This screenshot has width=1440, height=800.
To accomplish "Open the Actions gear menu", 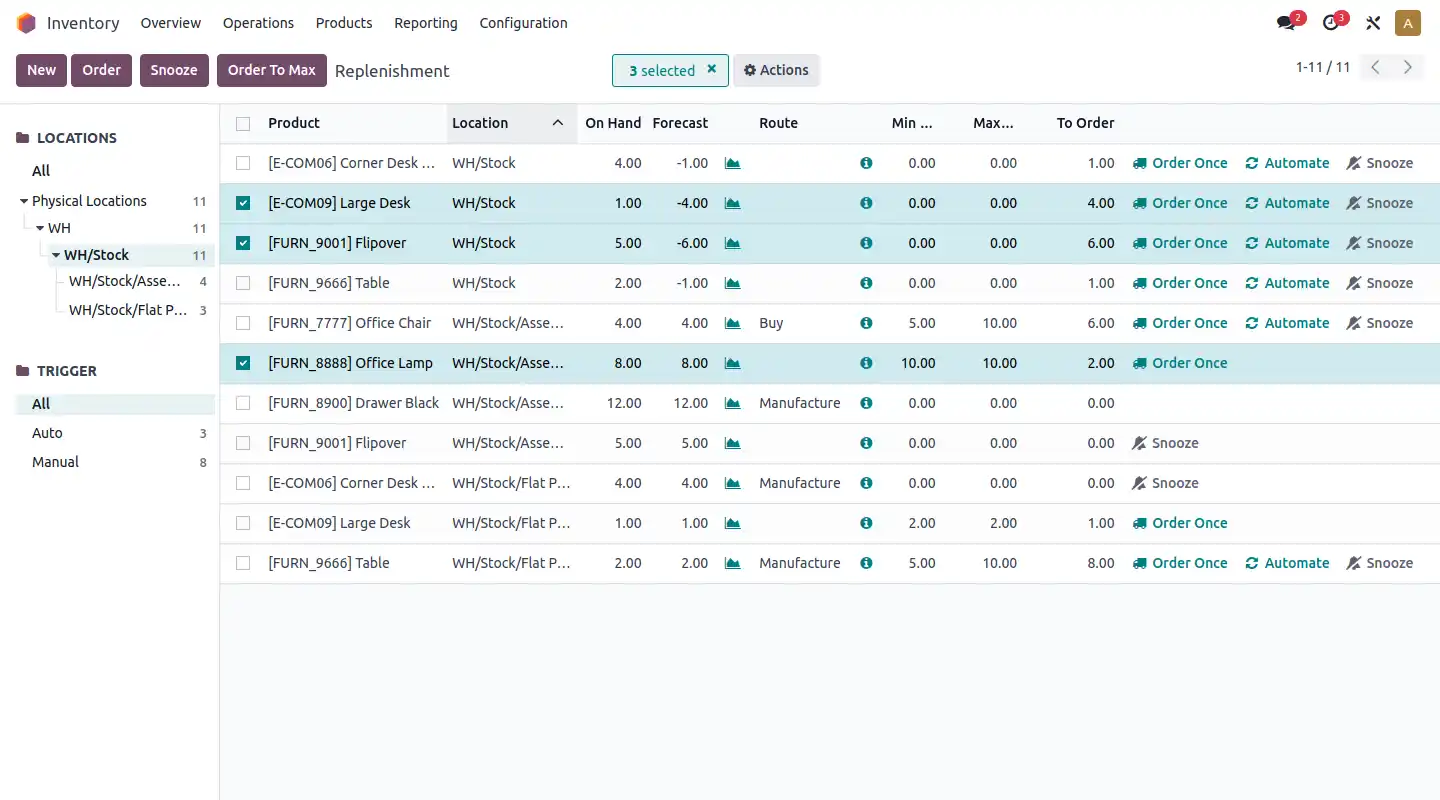I will (x=777, y=70).
